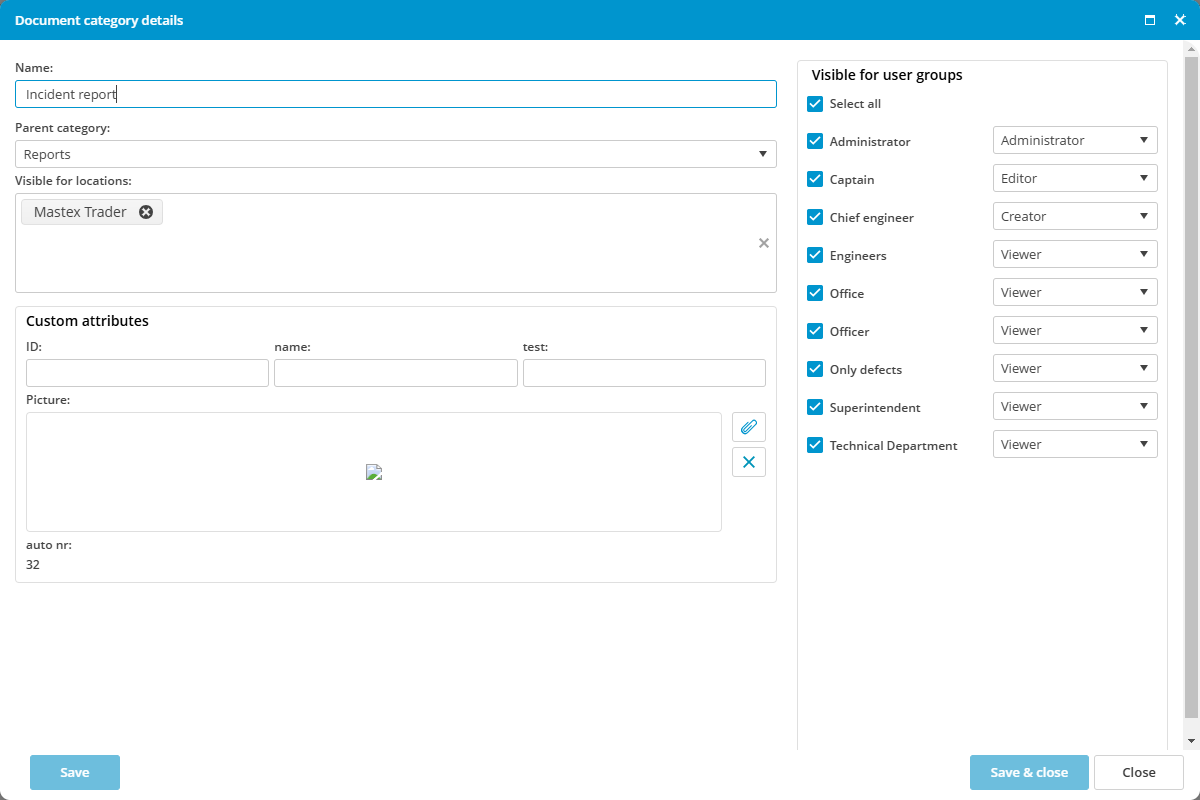Remove the picture with the X icon
The height and width of the screenshot is (800, 1200).
(x=749, y=462)
